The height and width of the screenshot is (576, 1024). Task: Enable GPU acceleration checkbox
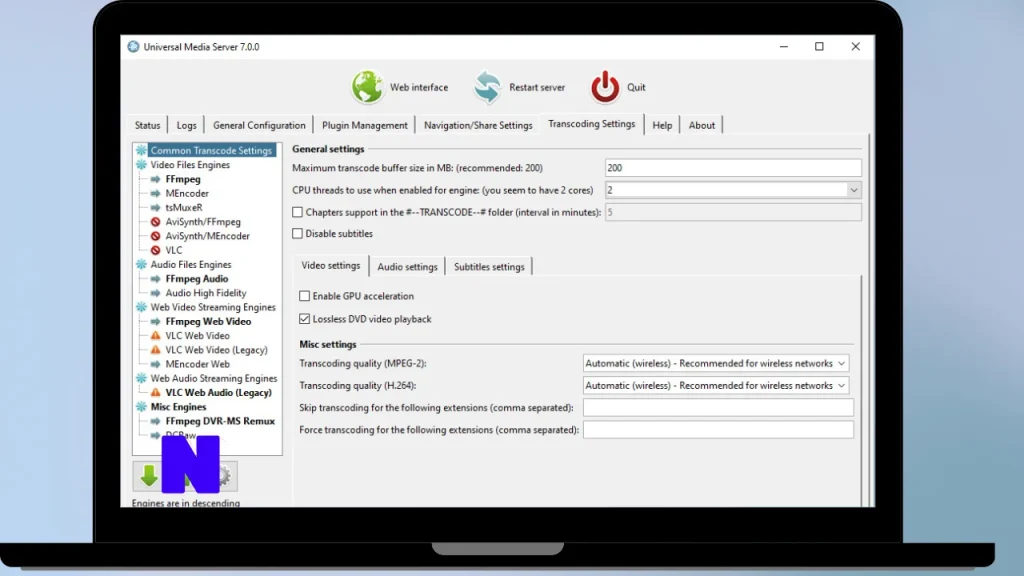[304, 296]
